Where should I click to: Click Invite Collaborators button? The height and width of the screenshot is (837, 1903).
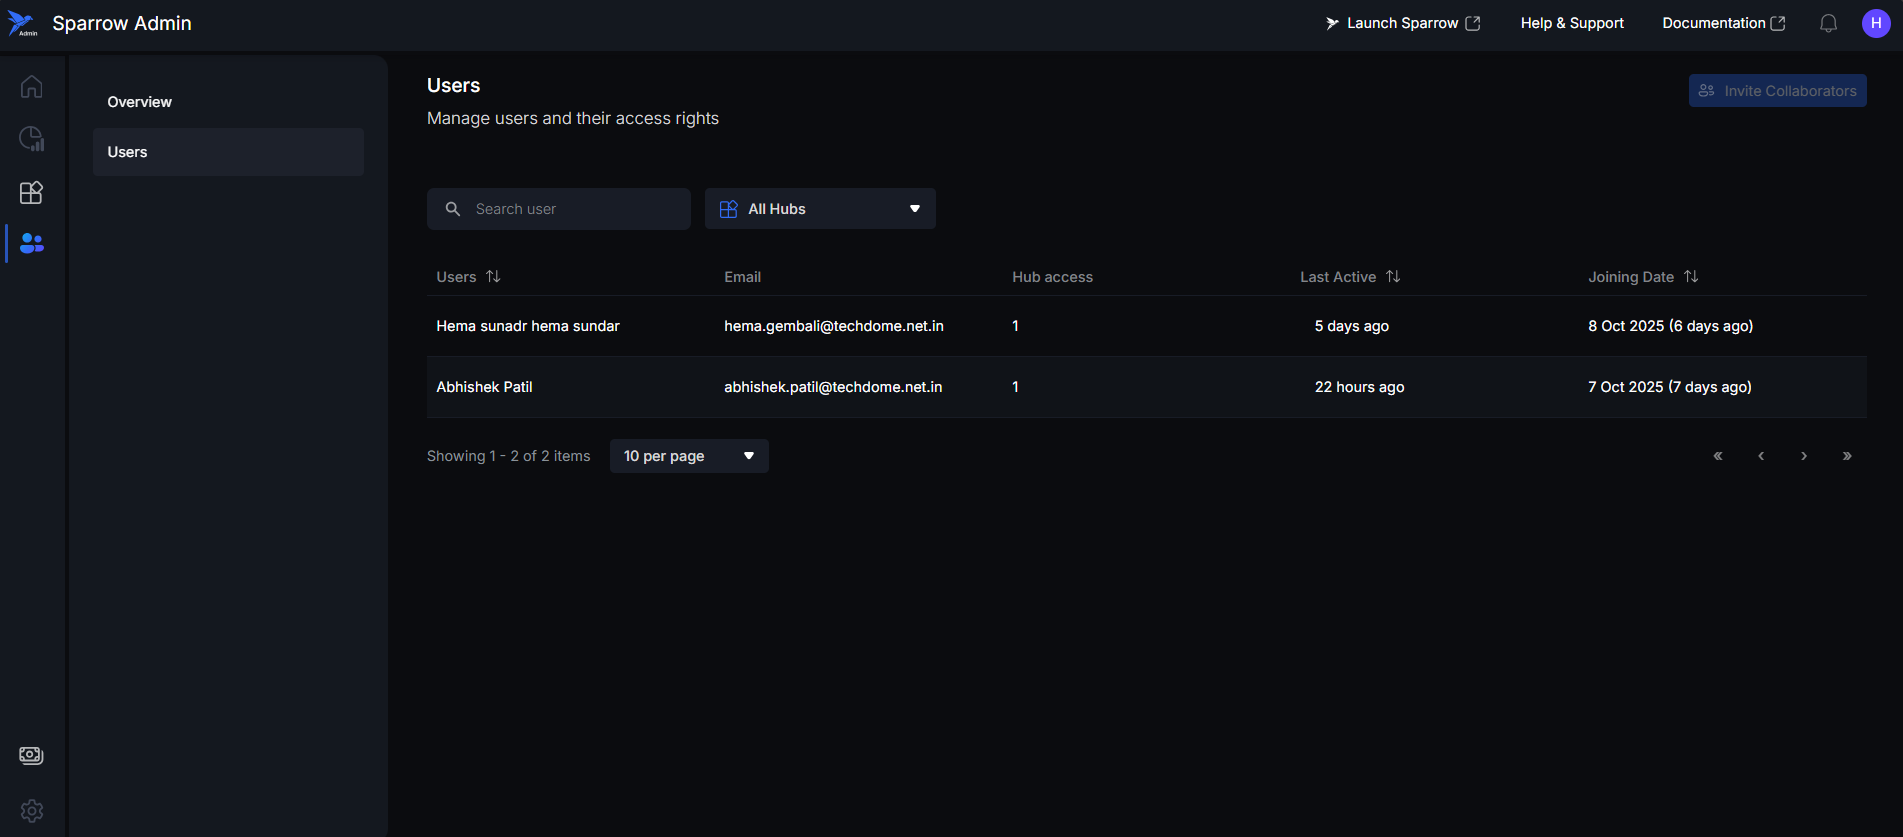pos(1777,91)
